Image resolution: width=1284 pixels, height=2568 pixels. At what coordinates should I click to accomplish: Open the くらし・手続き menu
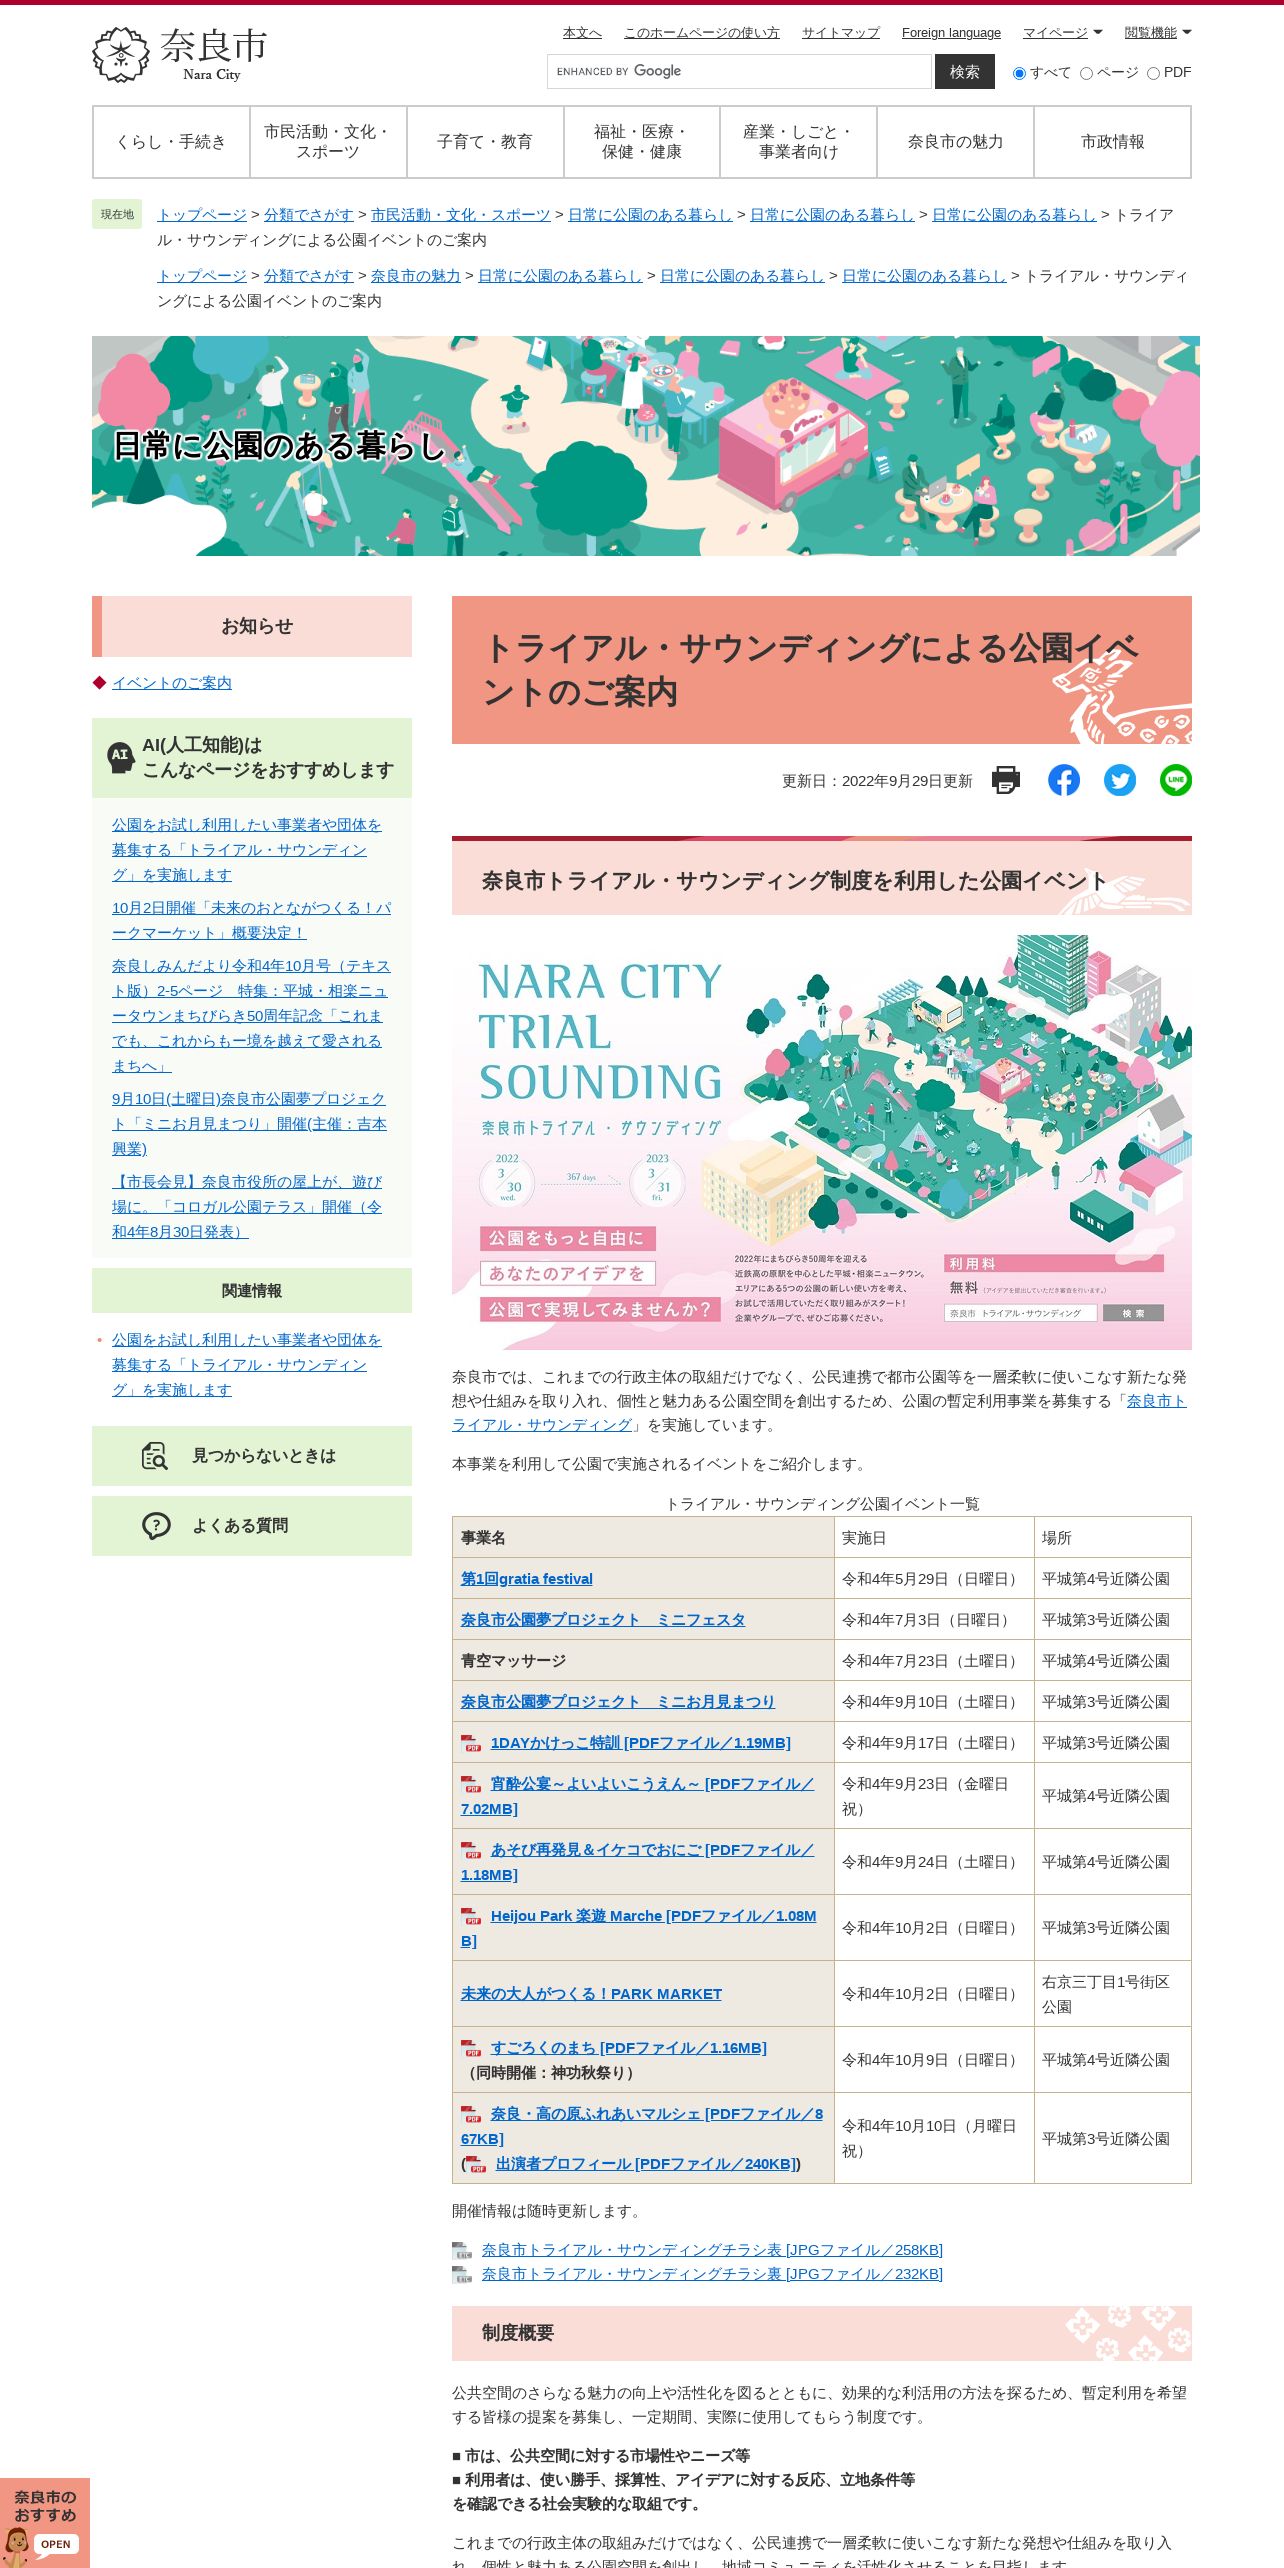click(x=171, y=142)
